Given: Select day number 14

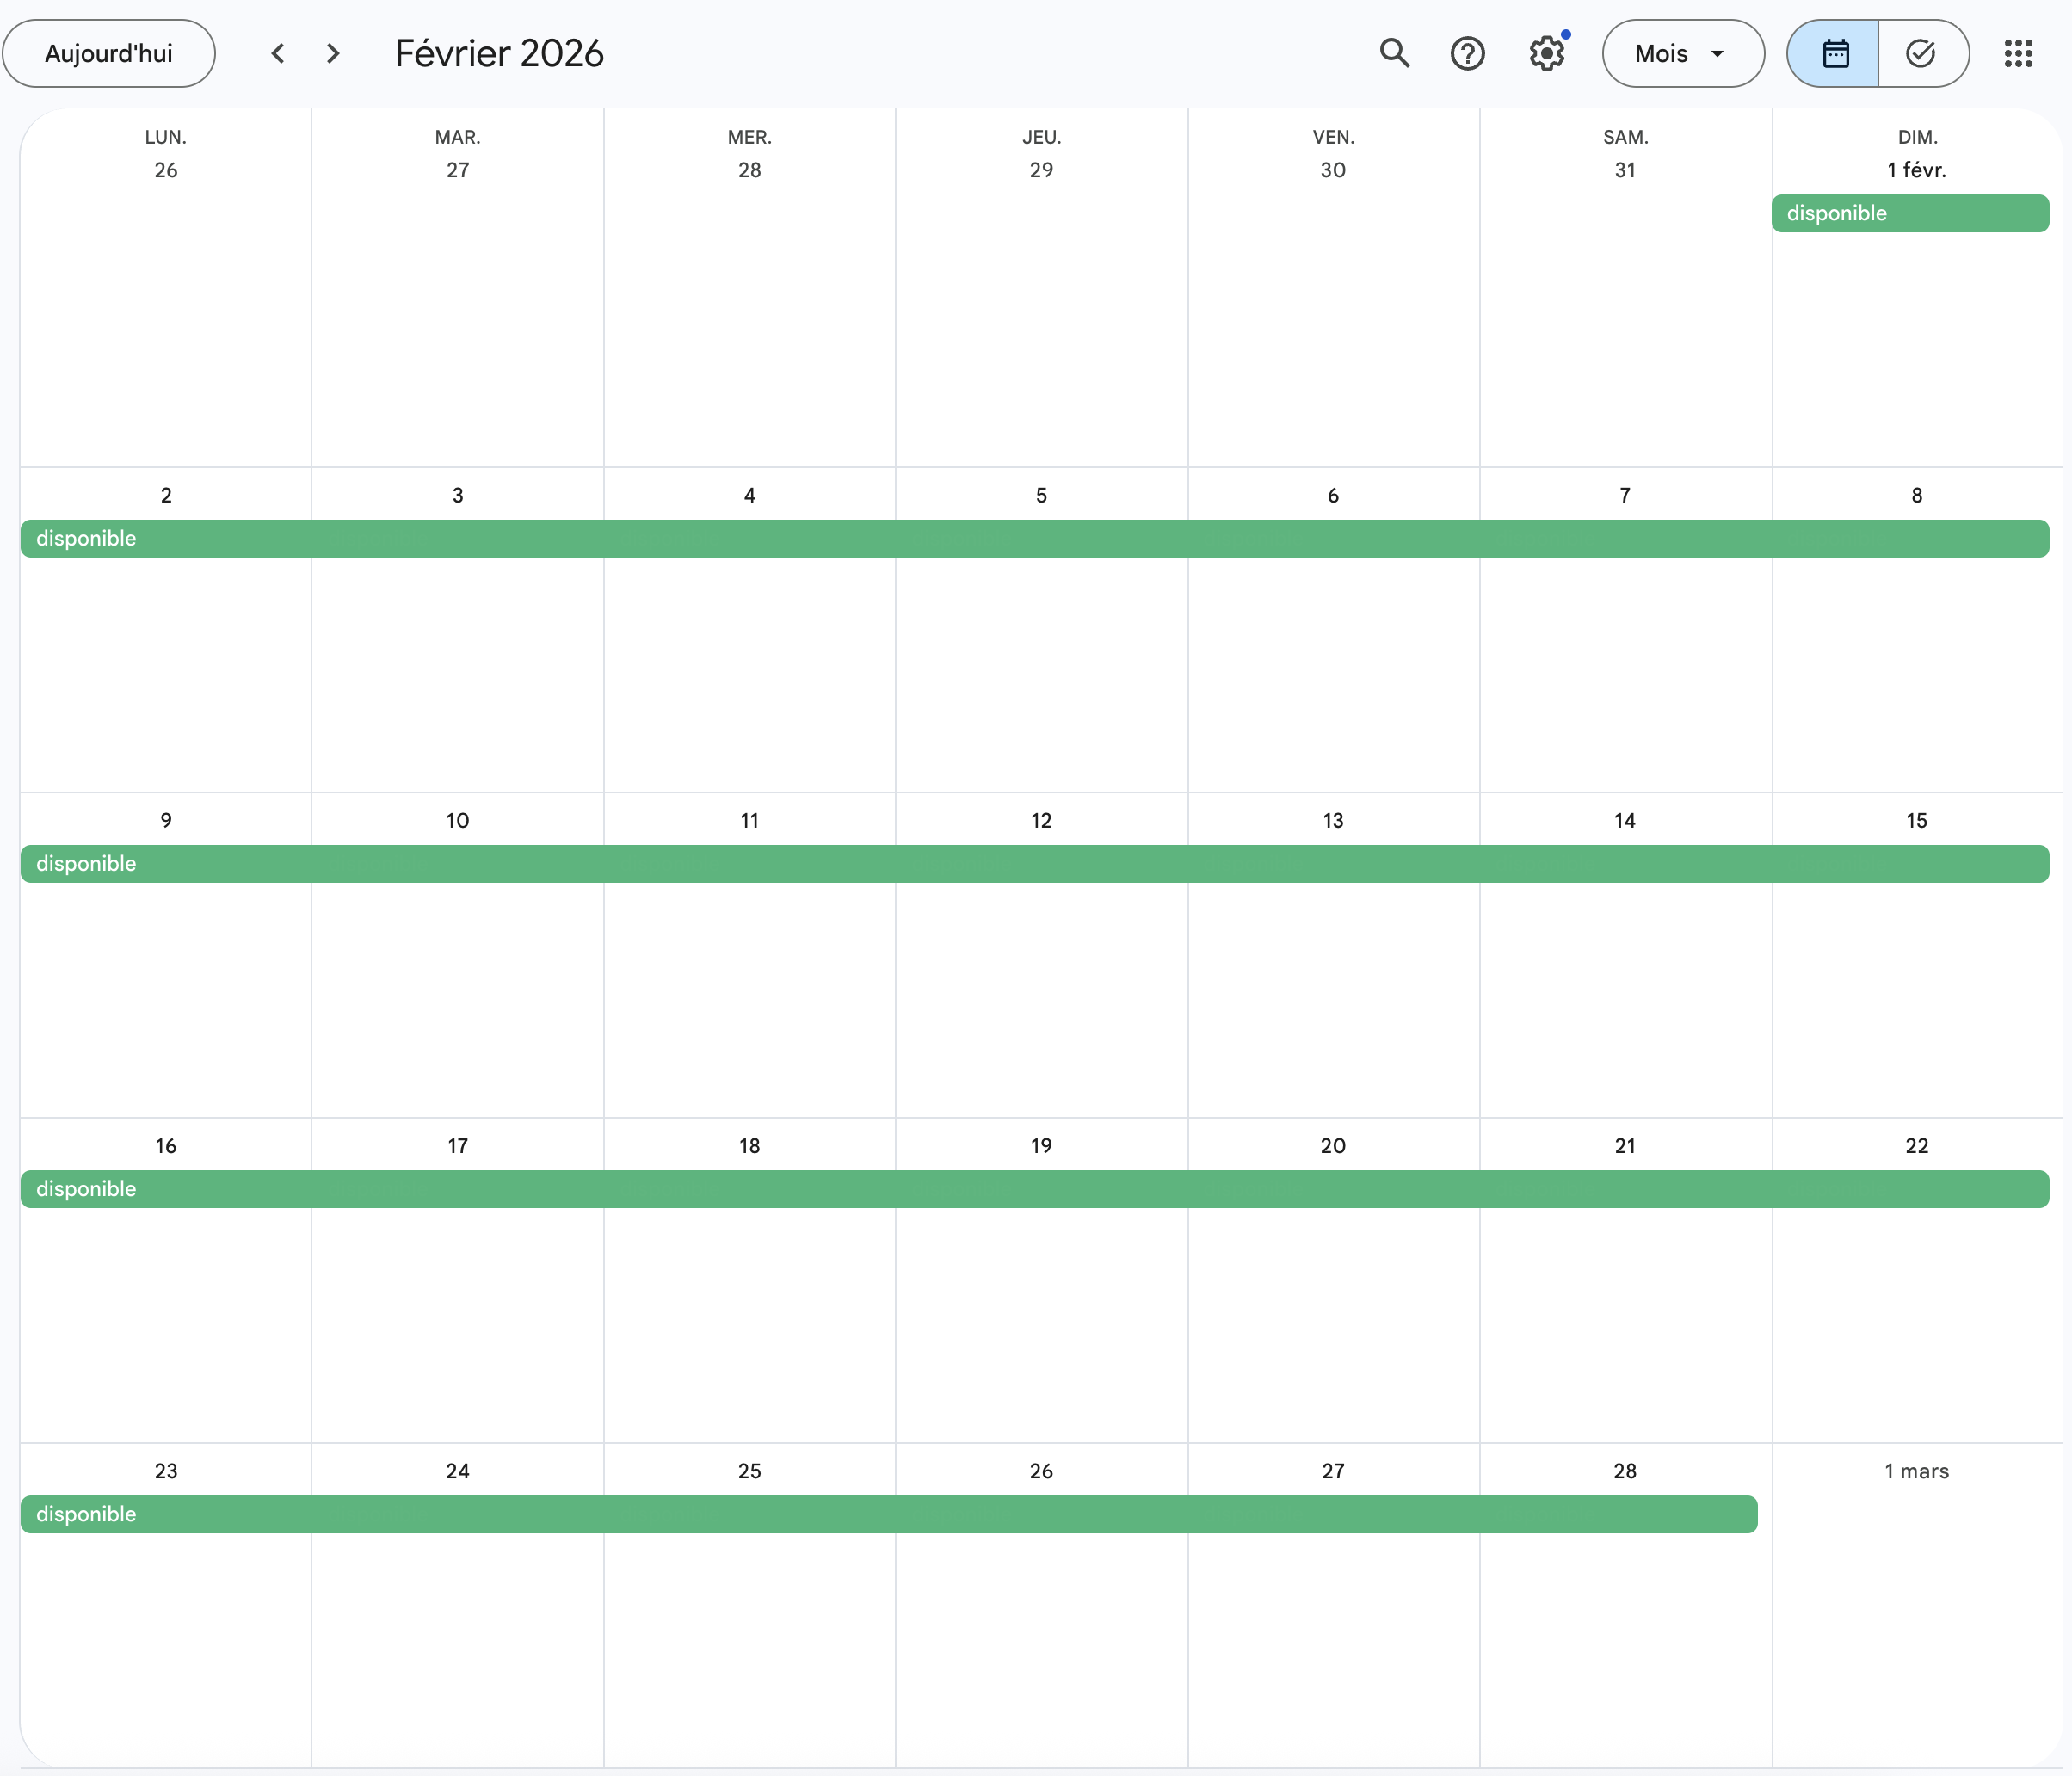Looking at the screenshot, I should click(1624, 820).
